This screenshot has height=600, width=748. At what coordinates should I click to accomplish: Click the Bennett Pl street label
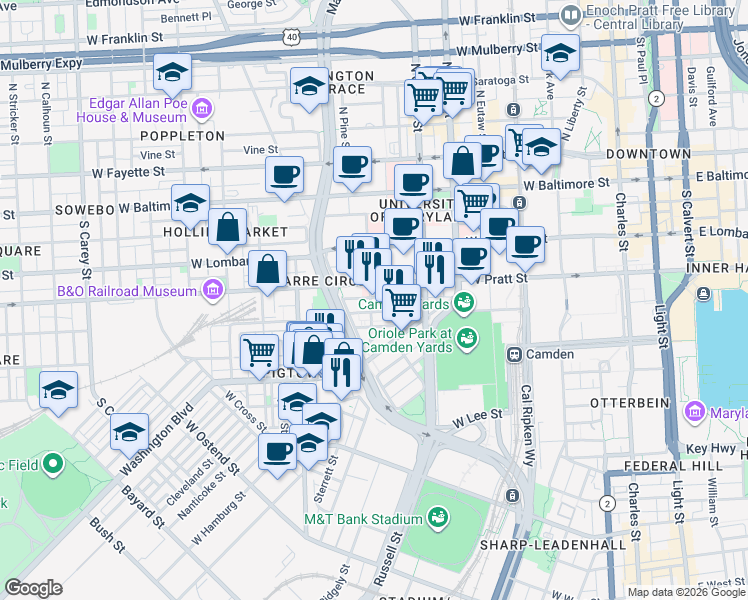coord(186,18)
